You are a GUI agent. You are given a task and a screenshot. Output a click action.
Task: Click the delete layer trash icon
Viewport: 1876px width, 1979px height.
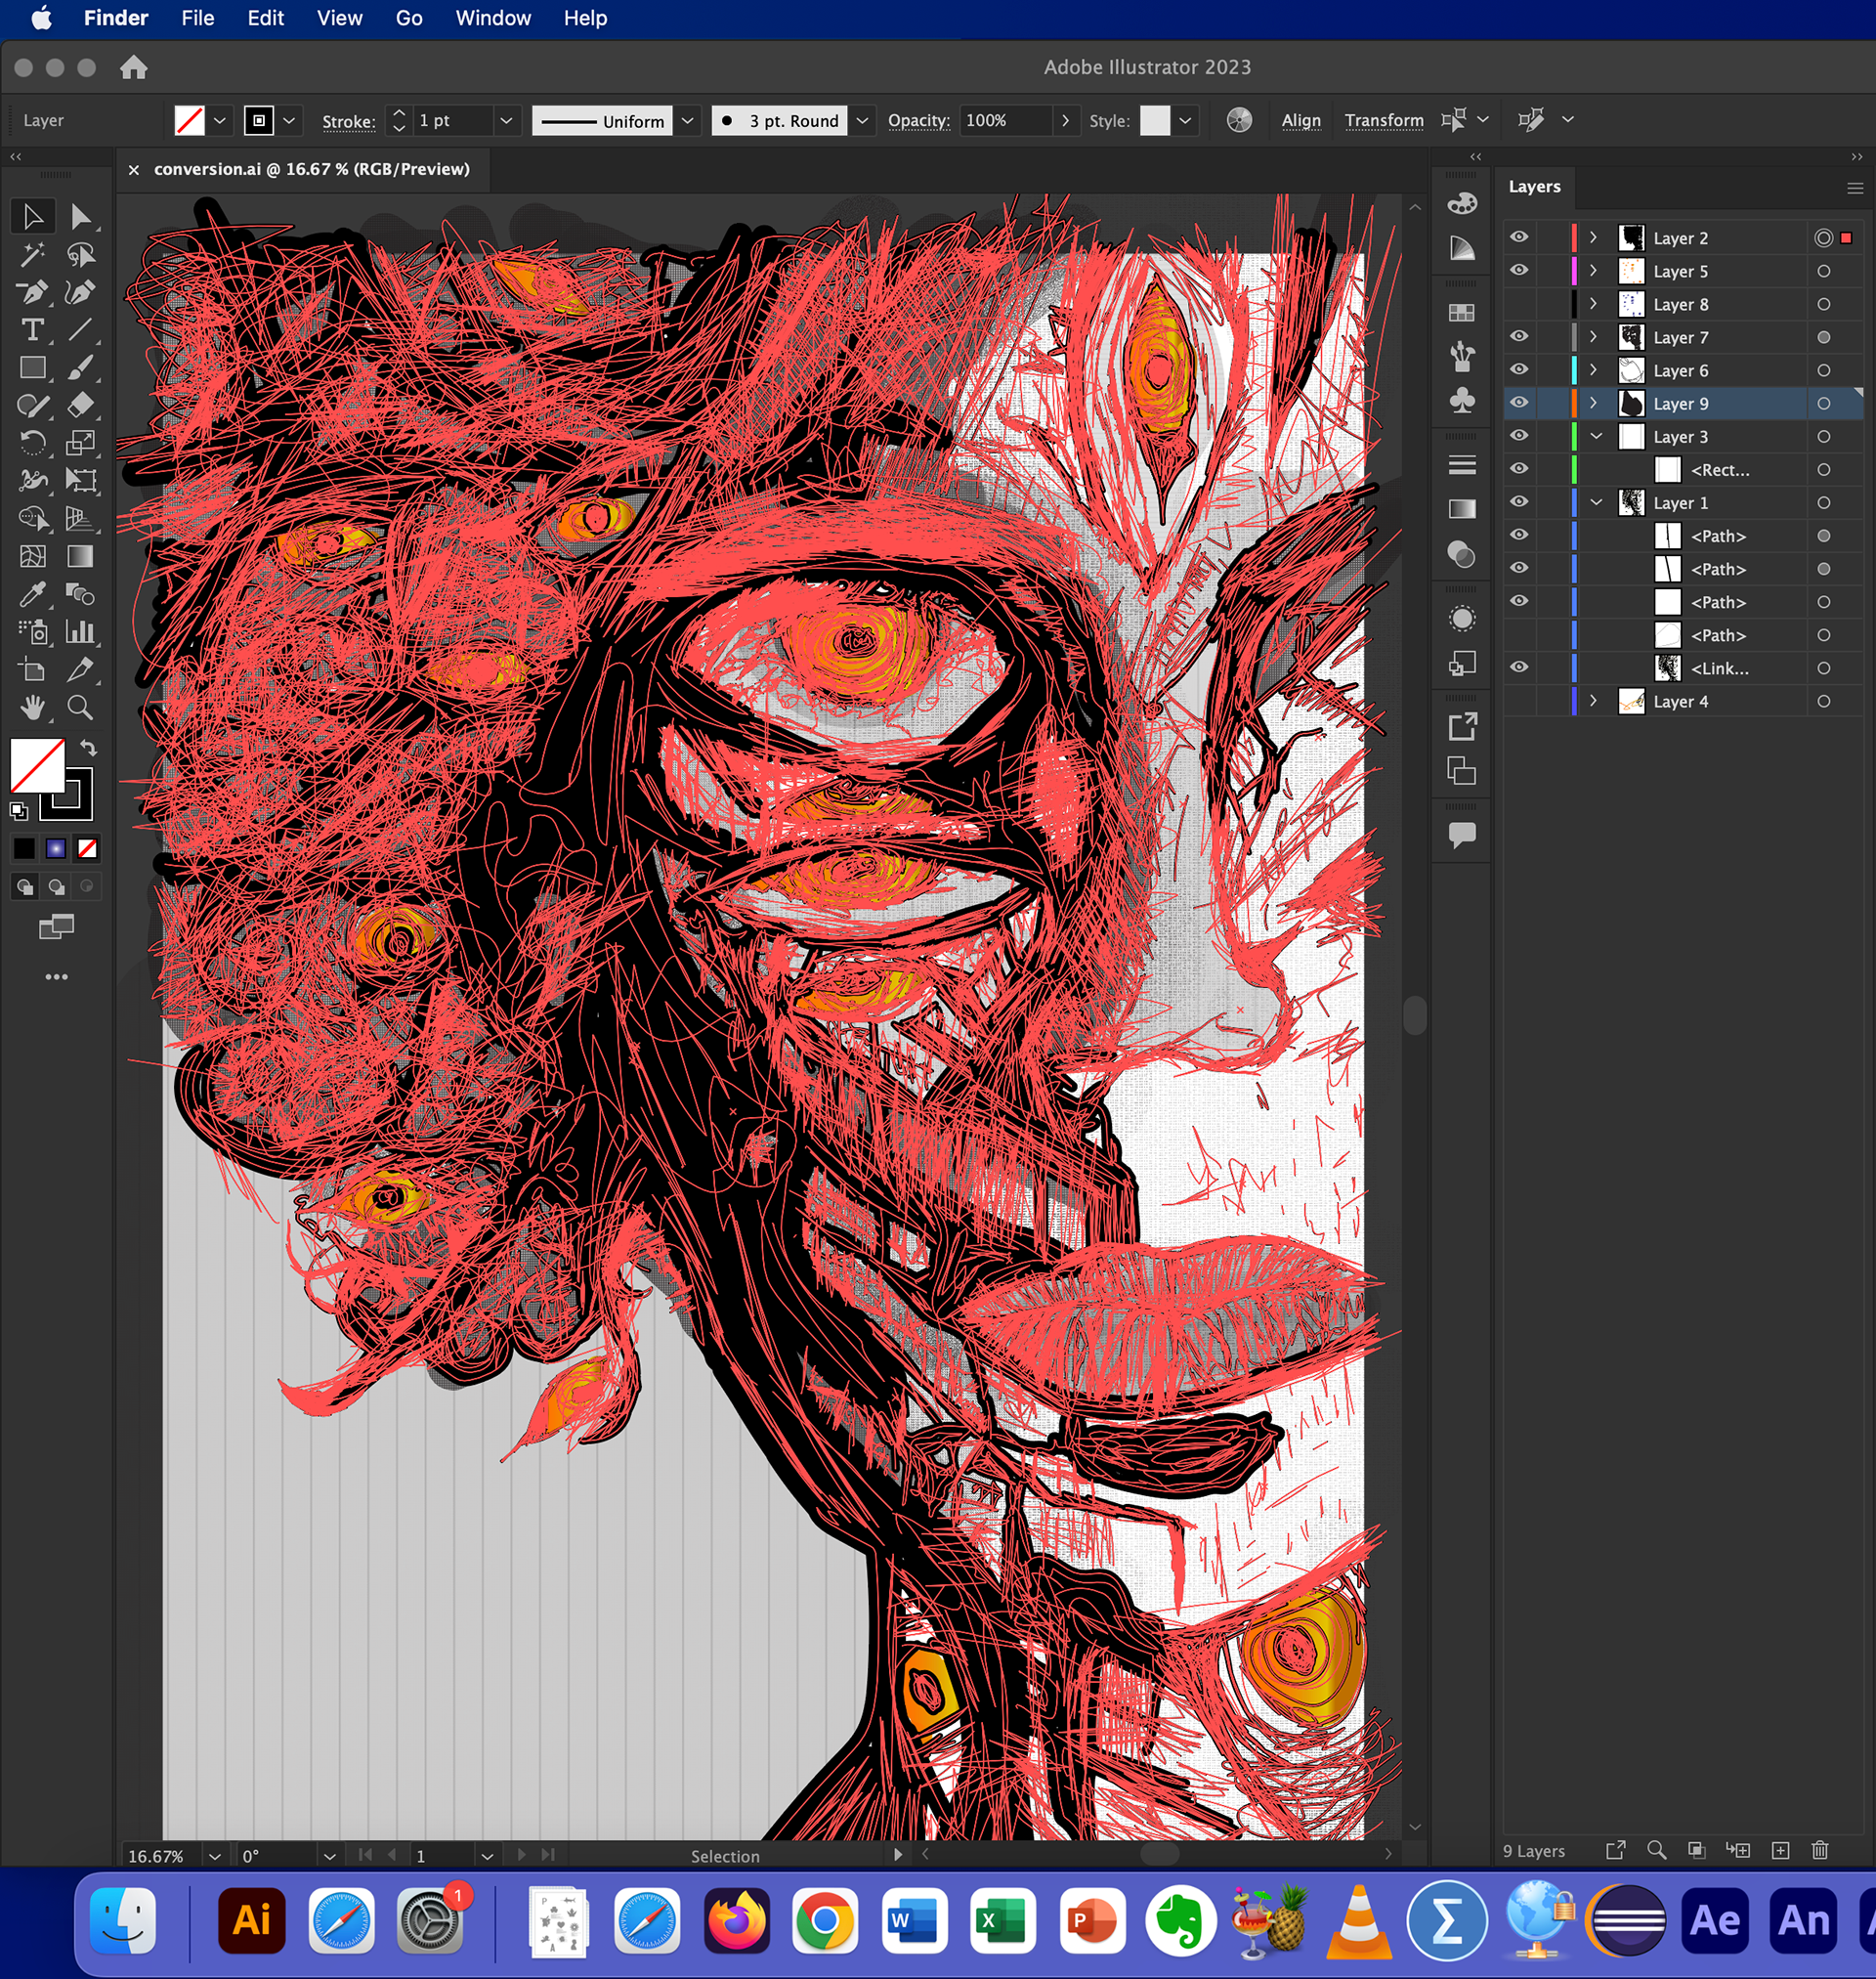[x=1820, y=1850]
